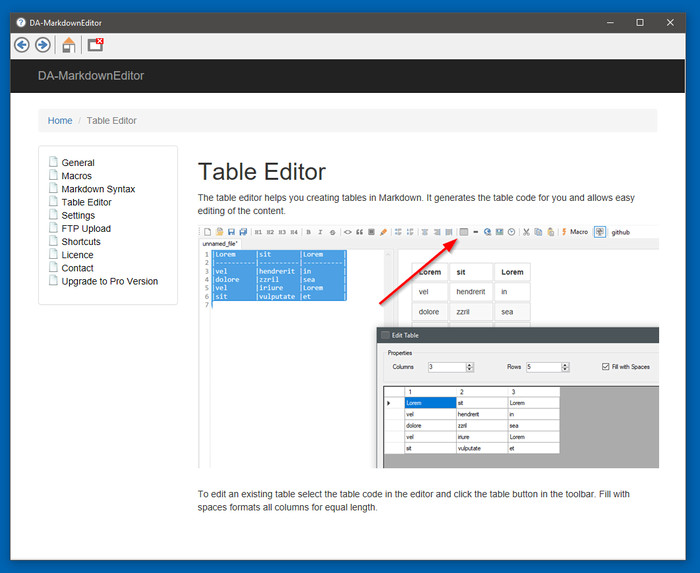
Task: Click the open file icon in screenshot toolbar
Action: [219, 232]
